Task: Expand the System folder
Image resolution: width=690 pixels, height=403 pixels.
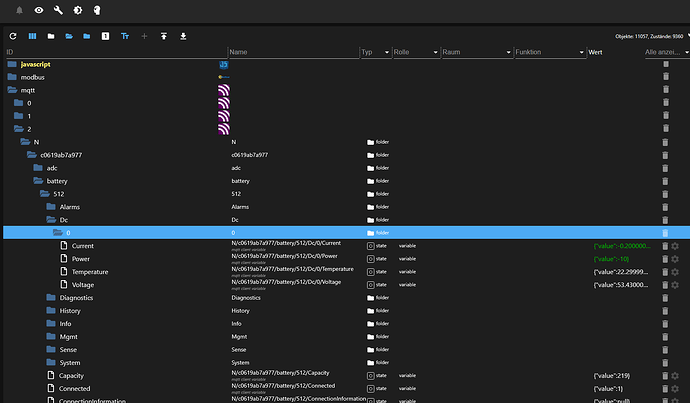Action: coord(51,363)
